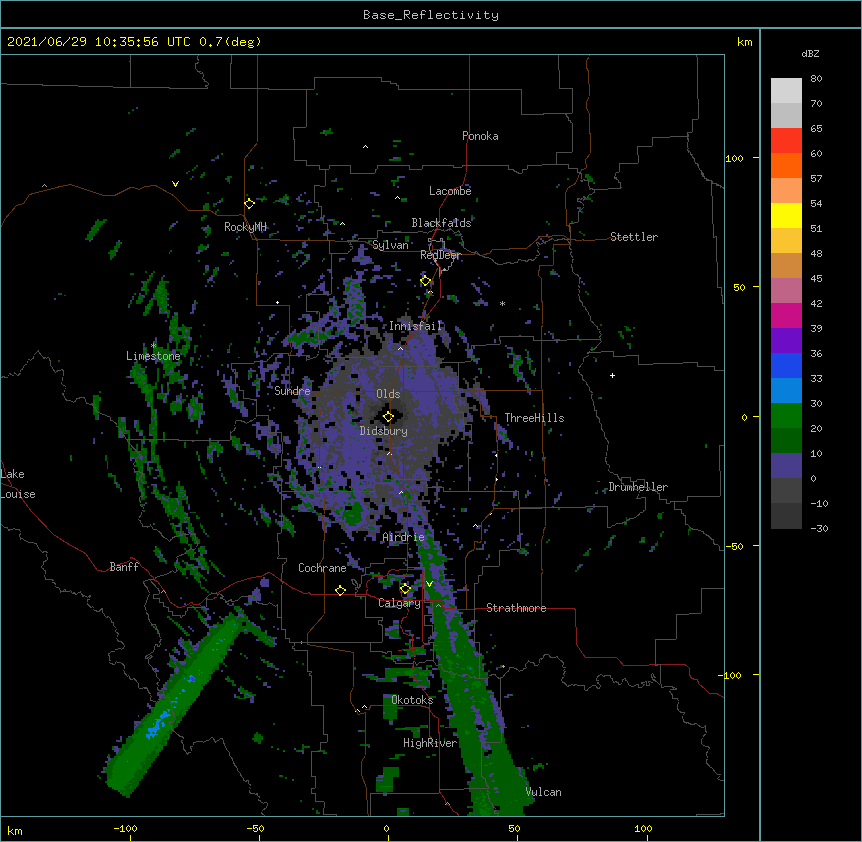This screenshot has width=862, height=842.
Task: Click the white asterisk marker above Limestone
Action: coord(154,345)
